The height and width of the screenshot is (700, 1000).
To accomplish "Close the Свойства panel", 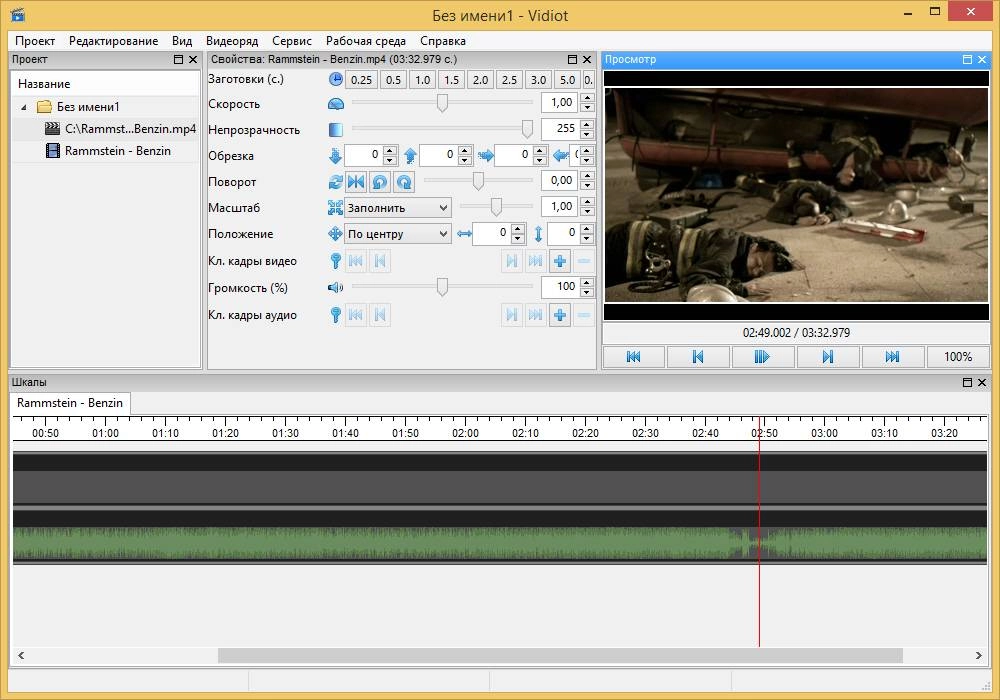I will [587, 59].
